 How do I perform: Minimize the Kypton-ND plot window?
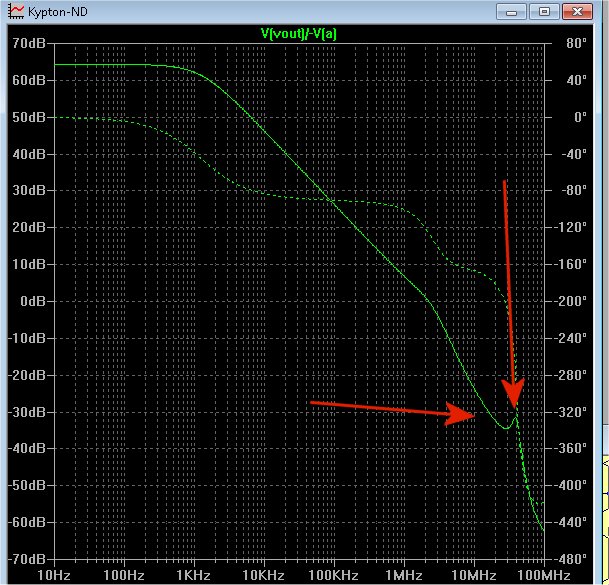pyautogui.click(x=511, y=12)
